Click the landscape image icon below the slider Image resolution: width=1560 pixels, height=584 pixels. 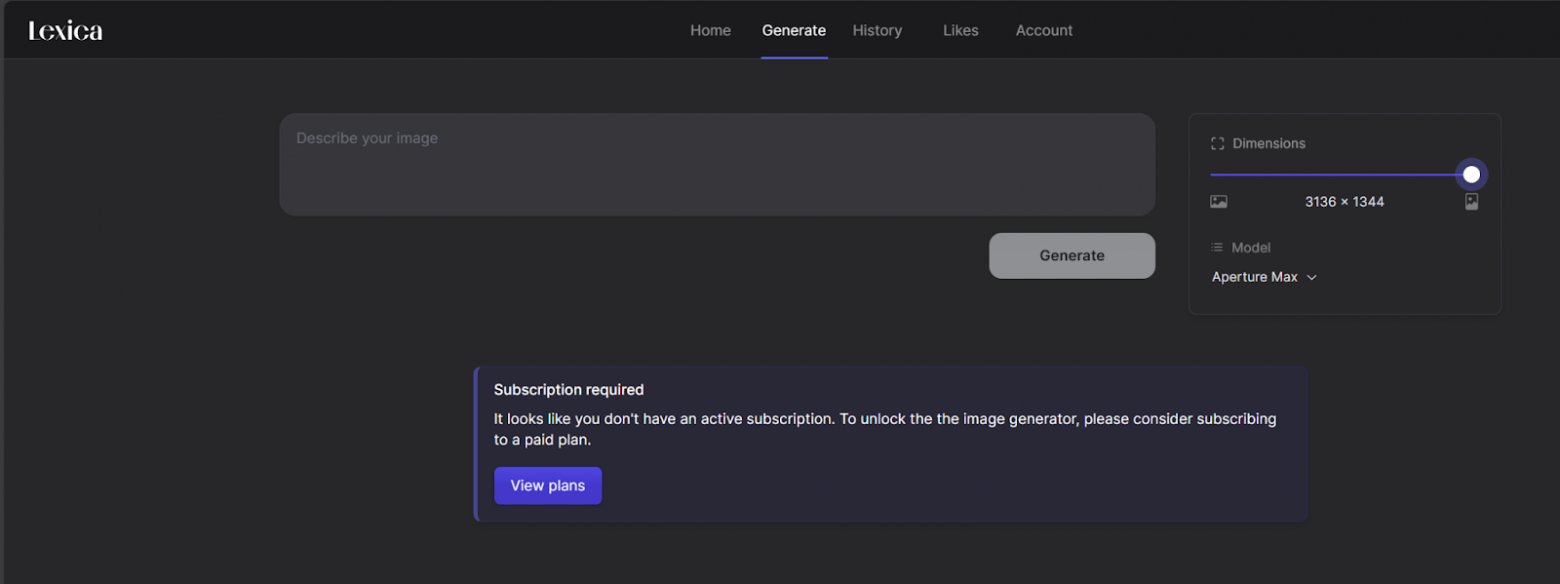point(1218,202)
